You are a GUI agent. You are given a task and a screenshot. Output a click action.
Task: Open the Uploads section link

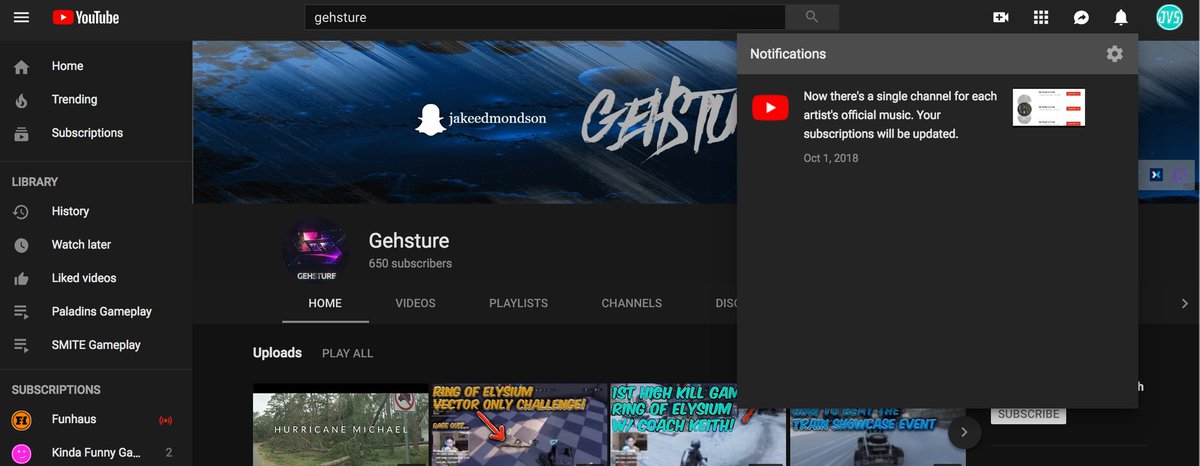(277, 353)
